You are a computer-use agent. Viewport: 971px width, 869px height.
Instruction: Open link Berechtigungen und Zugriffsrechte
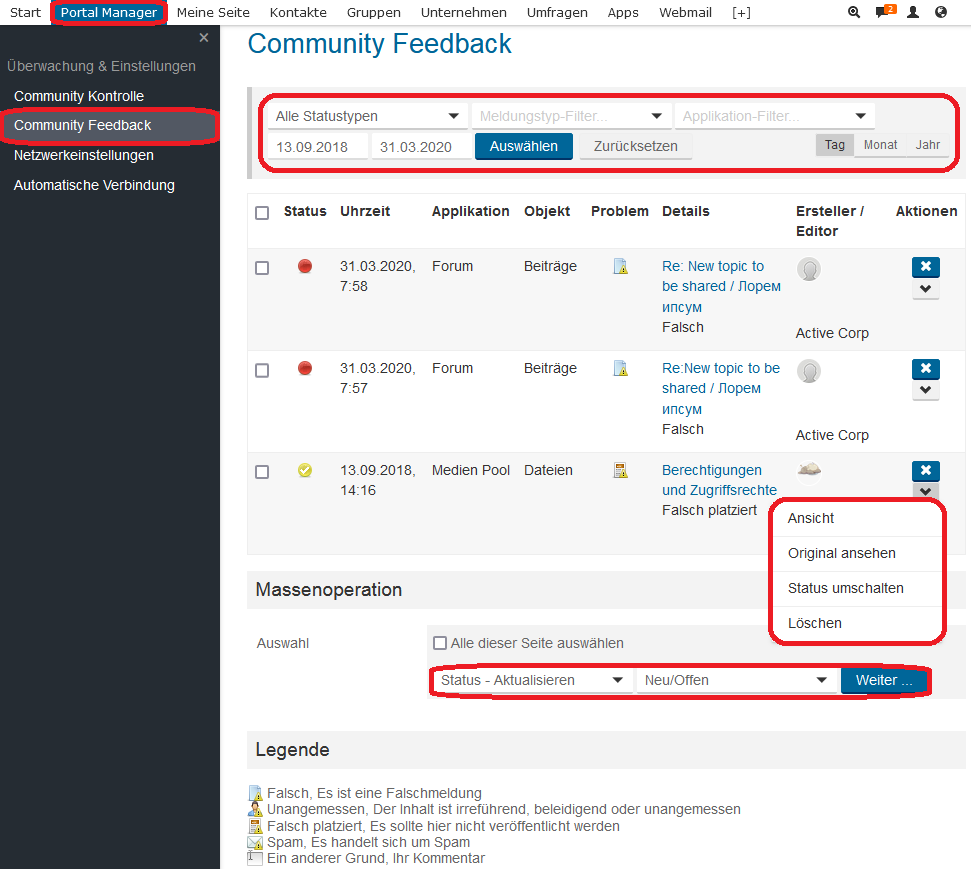719,480
